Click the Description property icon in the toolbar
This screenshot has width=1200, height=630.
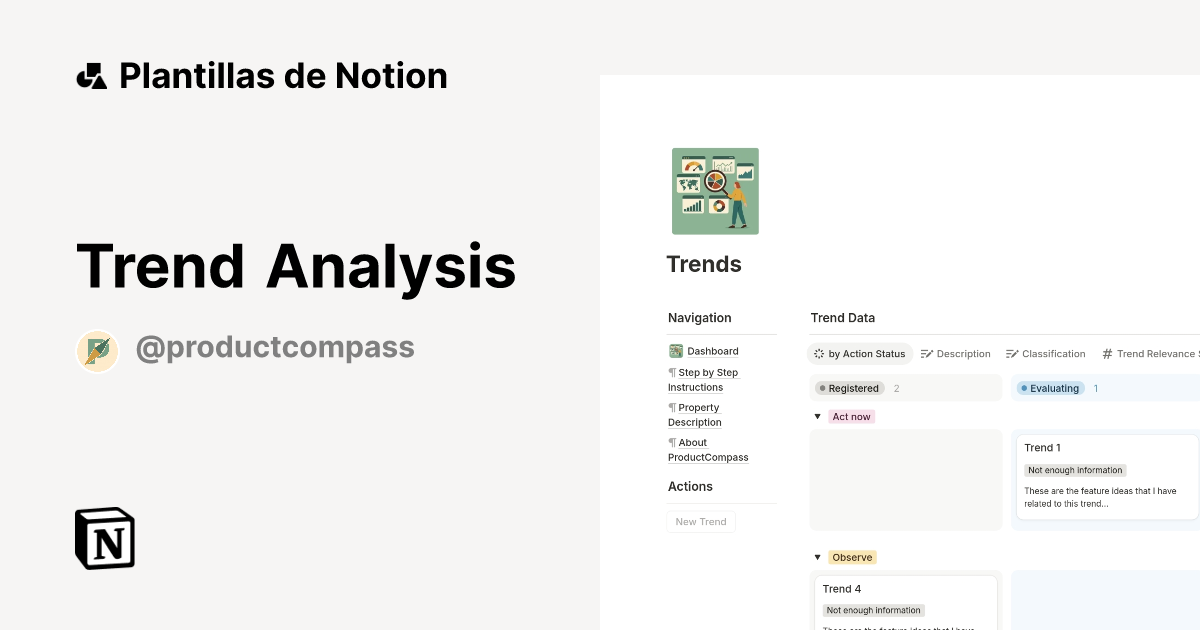(x=925, y=353)
